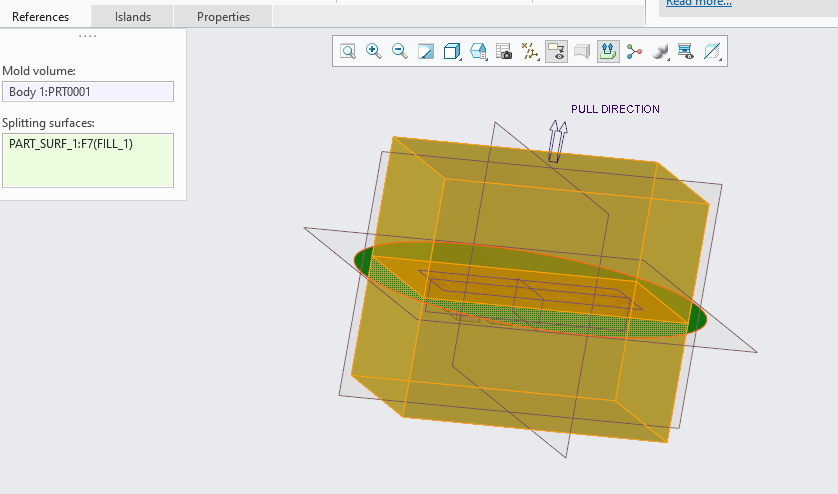Image resolution: width=838 pixels, height=494 pixels.
Task: Click the Zoom In magnifier icon
Action: [374, 51]
